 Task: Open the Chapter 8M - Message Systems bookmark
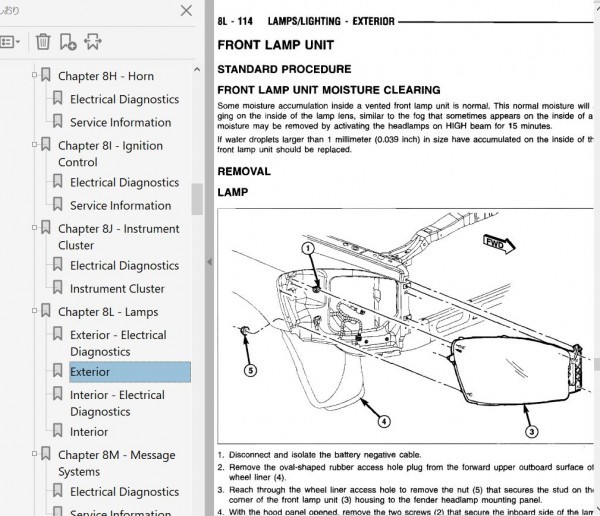[x=117, y=463]
